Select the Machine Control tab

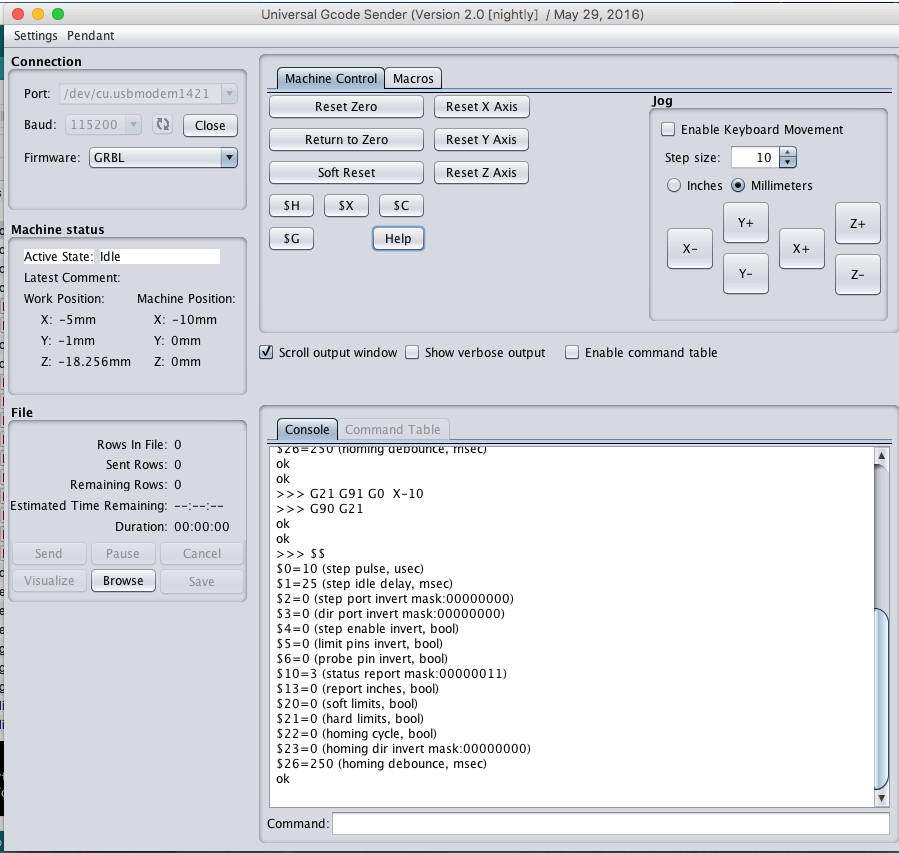coord(331,79)
